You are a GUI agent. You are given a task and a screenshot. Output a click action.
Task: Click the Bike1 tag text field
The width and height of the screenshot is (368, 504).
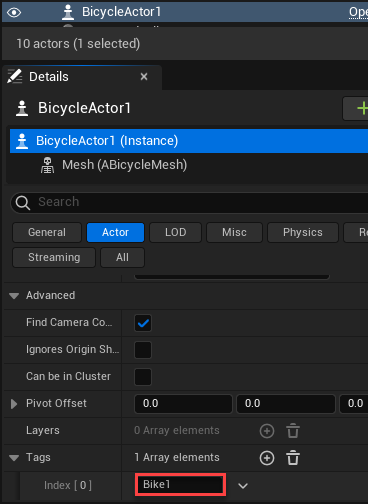(180, 485)
